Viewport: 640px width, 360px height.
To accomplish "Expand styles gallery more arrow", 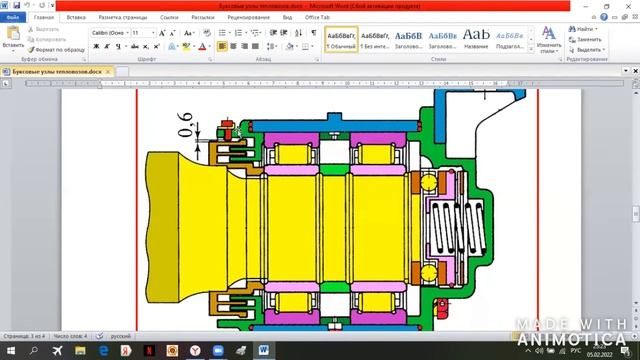I will [x=531, y=49].
